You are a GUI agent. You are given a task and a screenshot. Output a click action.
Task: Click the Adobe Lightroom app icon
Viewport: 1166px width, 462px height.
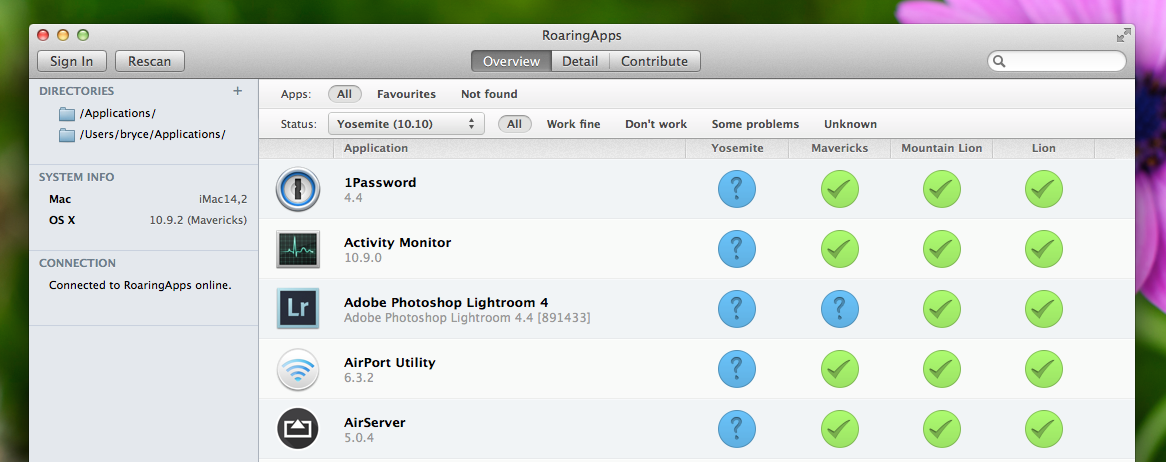(297, 309)
